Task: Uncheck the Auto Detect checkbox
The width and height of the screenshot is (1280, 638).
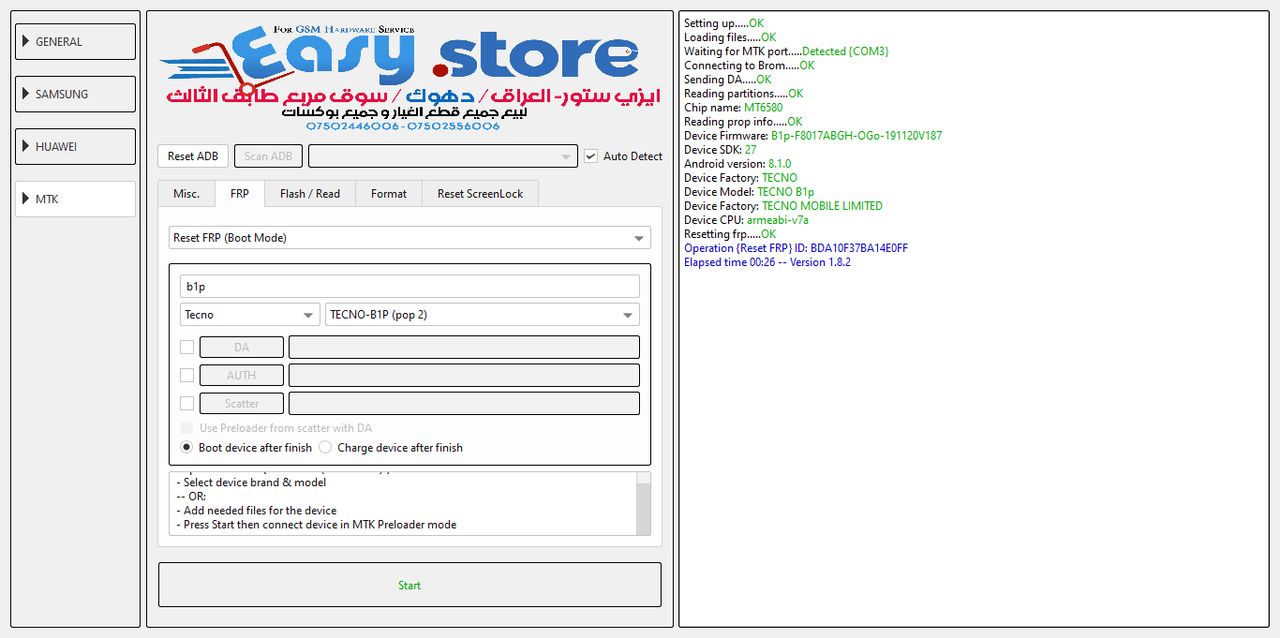Action: (x=591, y=156)
